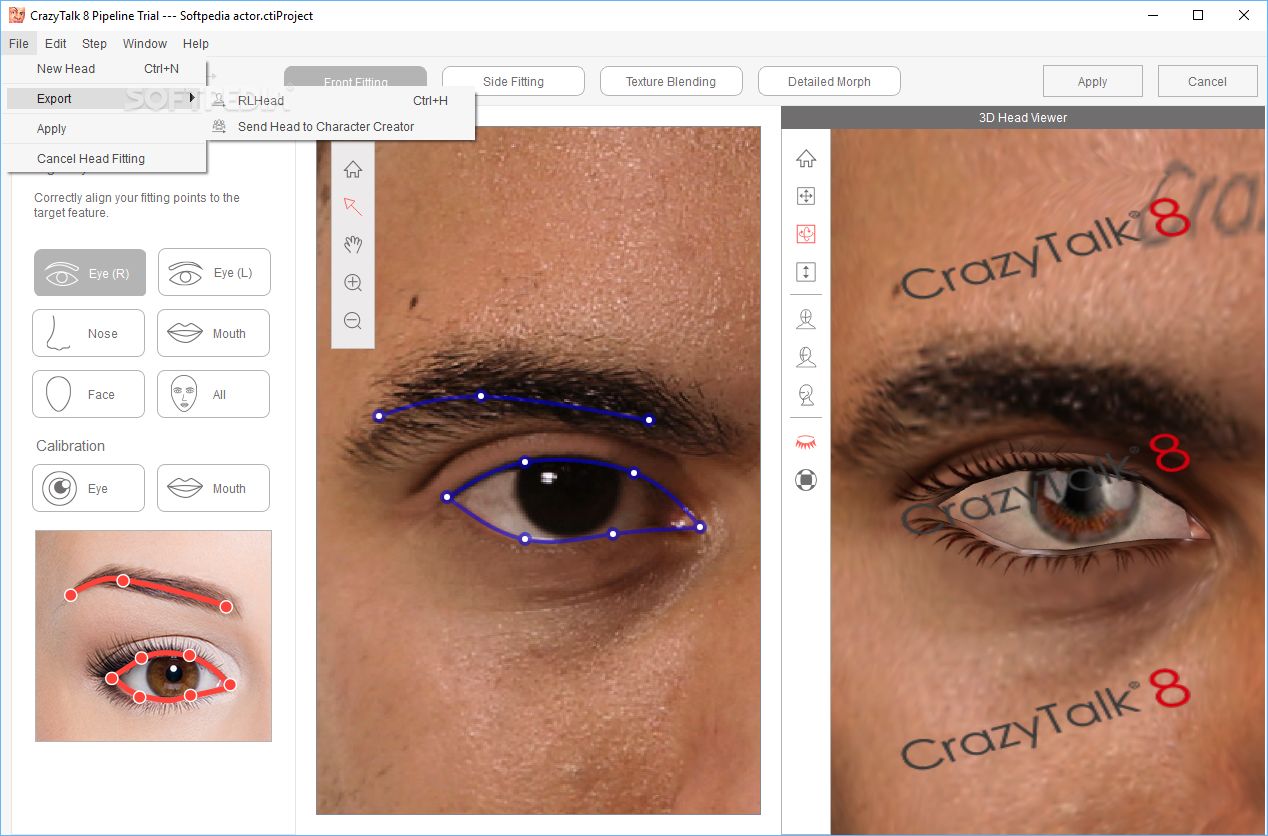
Task: Open Eye calibration
Action: click(x=88, y=488)
